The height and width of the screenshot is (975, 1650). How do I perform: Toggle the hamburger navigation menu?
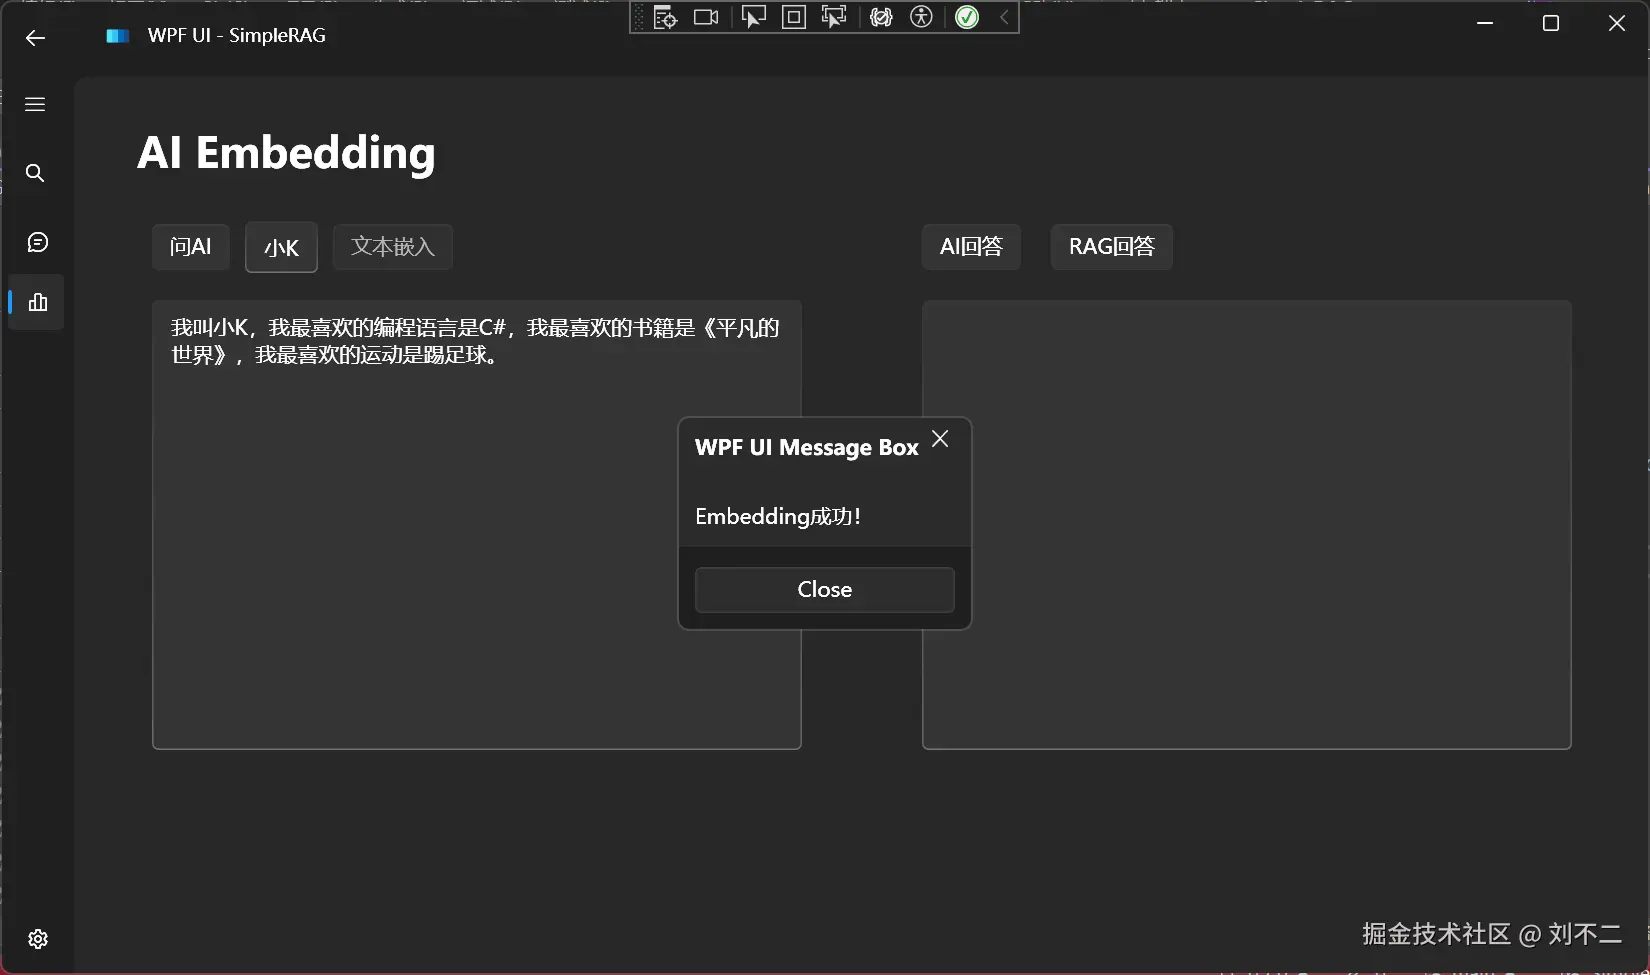[35, 105]
